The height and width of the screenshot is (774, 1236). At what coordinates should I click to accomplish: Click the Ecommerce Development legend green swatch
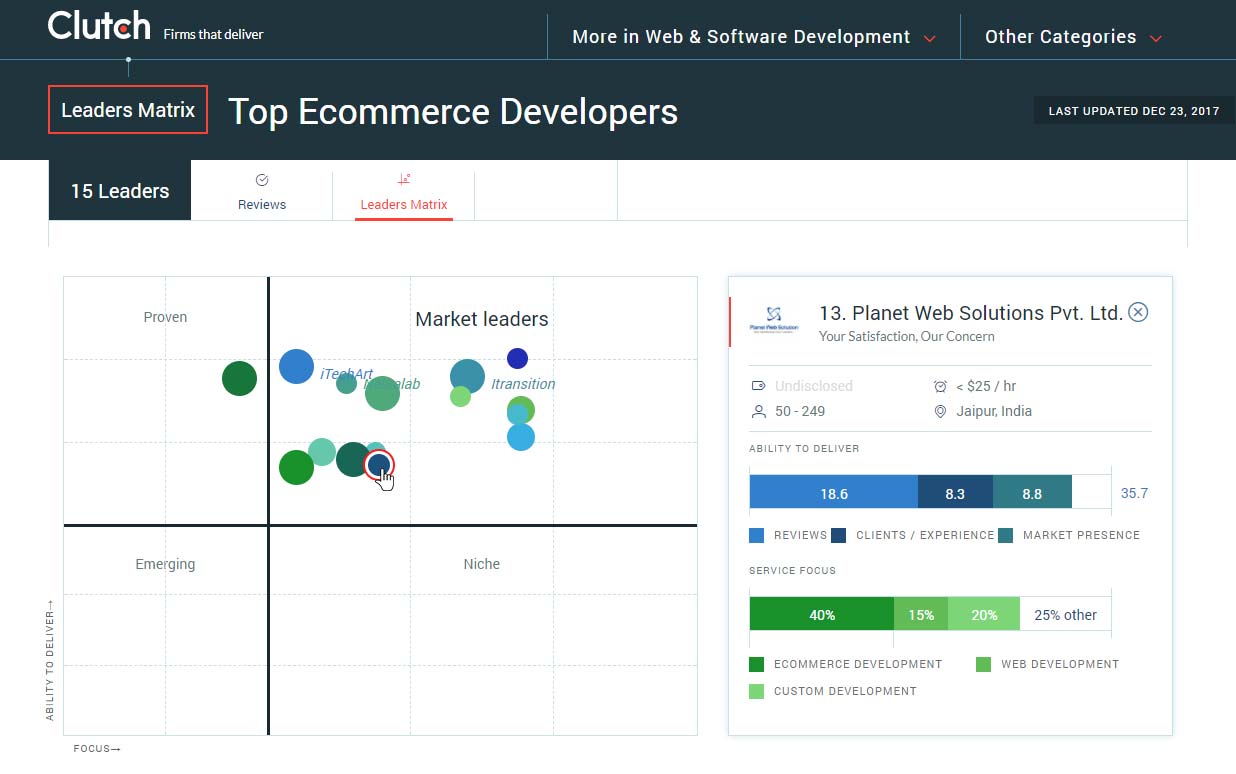tap(757, 664)
